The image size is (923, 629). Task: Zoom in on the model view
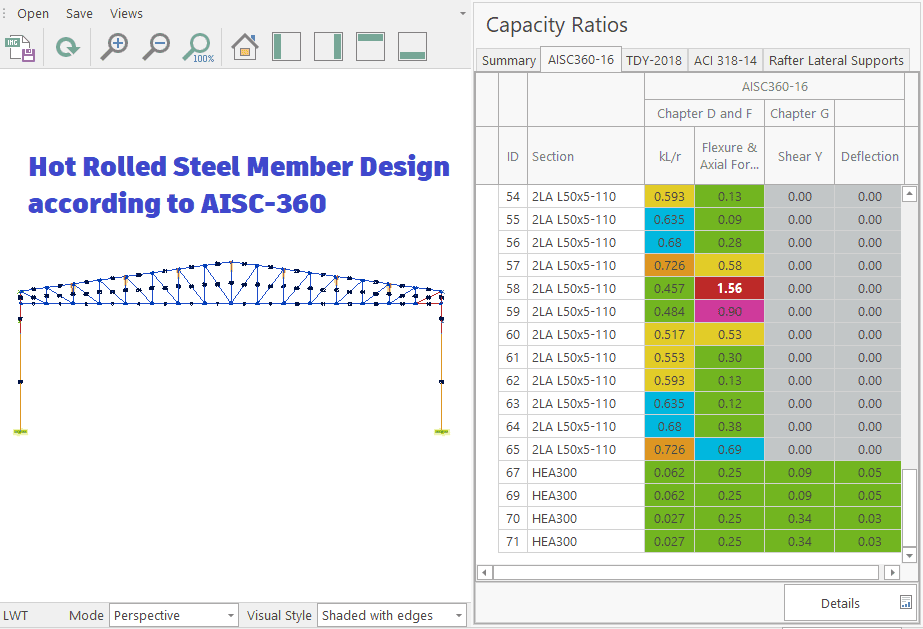click(x=115, y=47)
